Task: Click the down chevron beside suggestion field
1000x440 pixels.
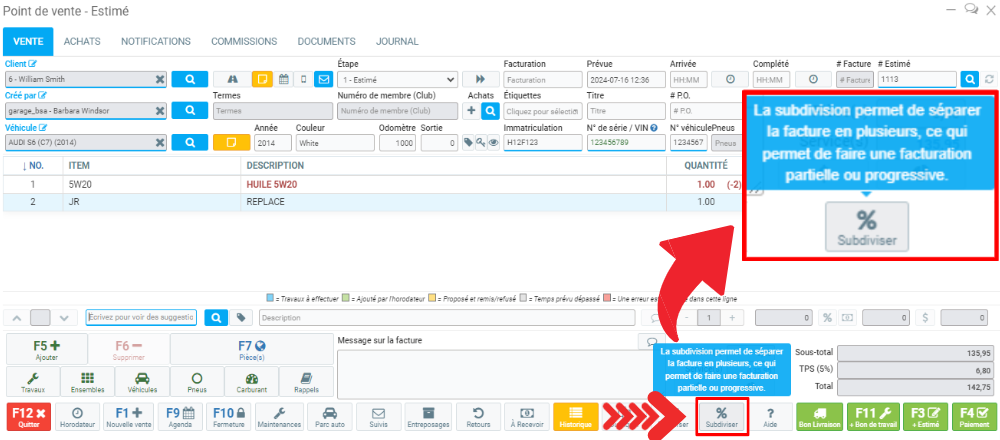Action: coord(64,317)
